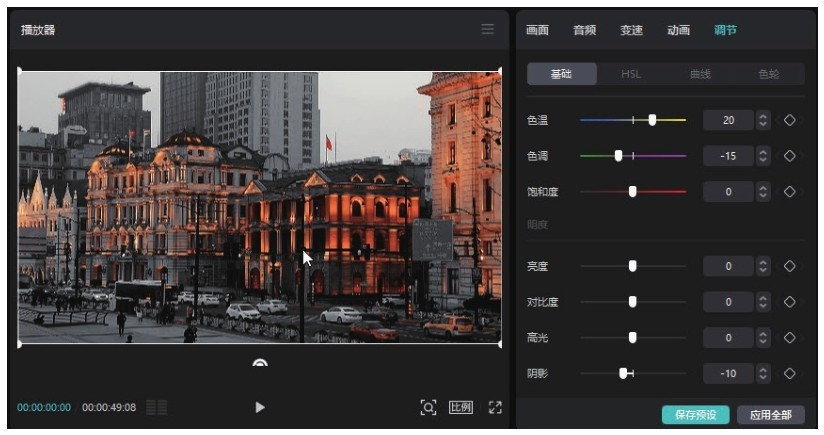Click the 高光 value input field

pos(728,338)
